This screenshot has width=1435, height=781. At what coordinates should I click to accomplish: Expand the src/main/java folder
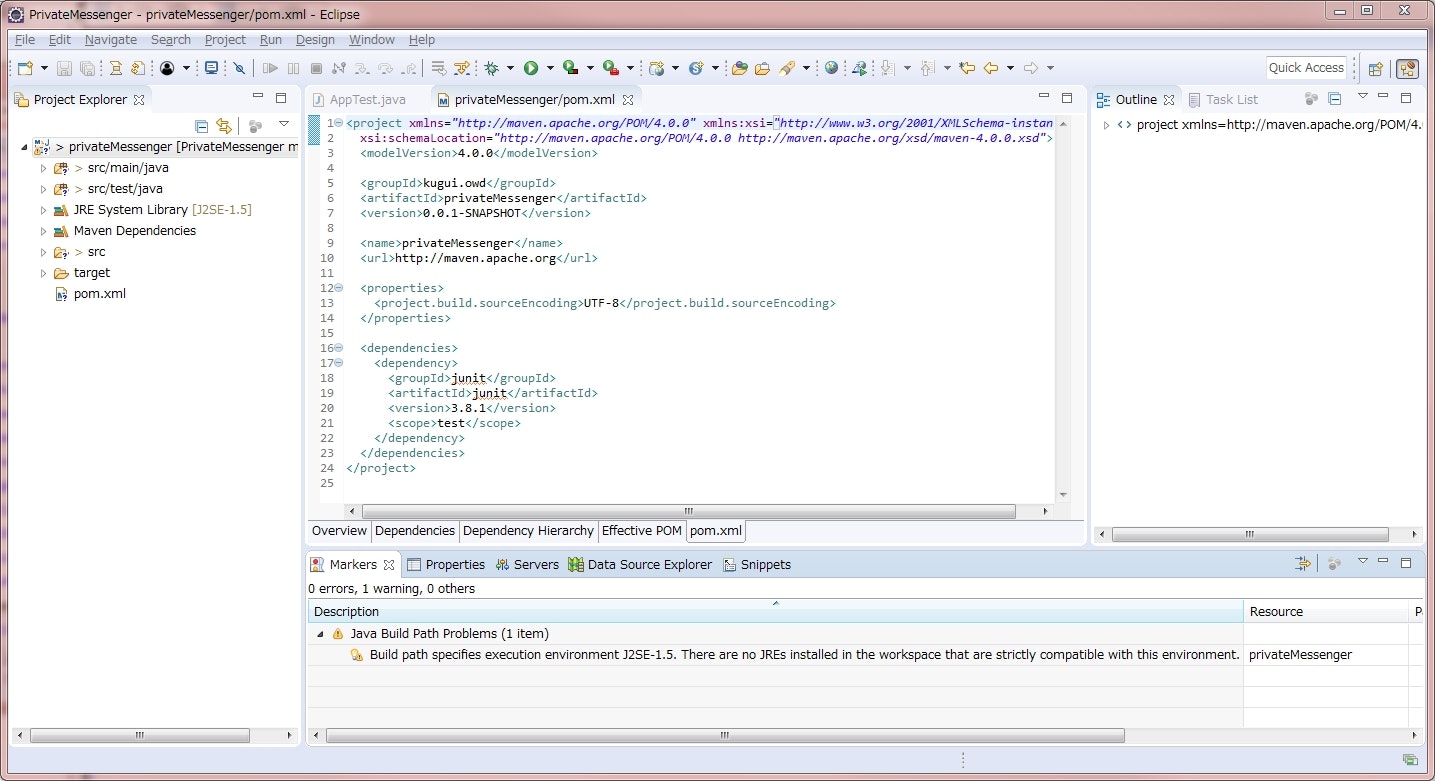point(43,168)
